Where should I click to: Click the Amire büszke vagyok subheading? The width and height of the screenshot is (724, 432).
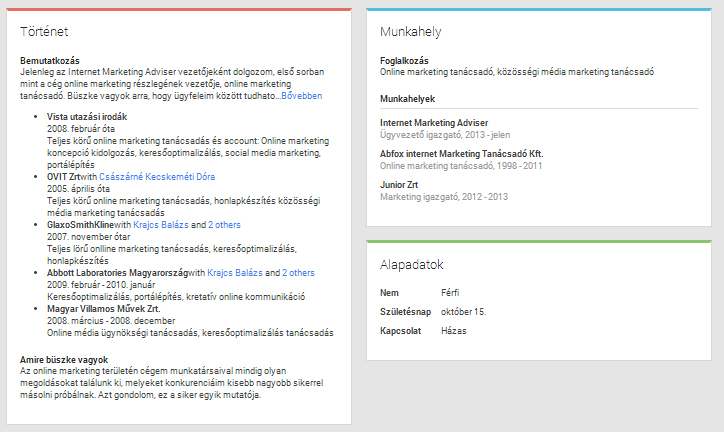coord(64,360)
